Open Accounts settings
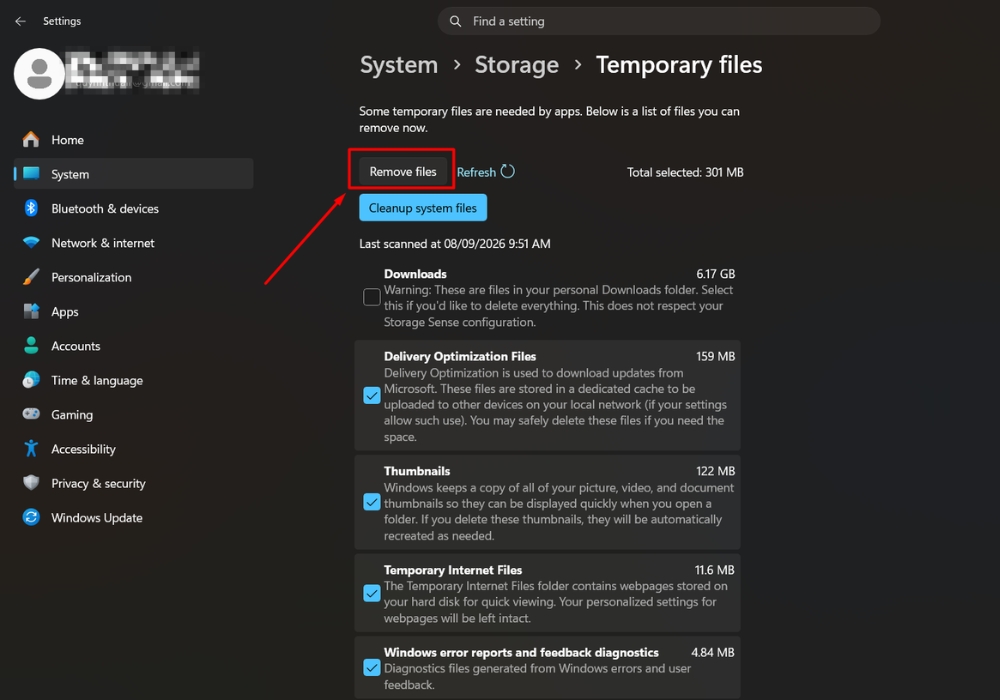Screen dimensions: 1000x700 pyautogui.click(x=133, y=346)
